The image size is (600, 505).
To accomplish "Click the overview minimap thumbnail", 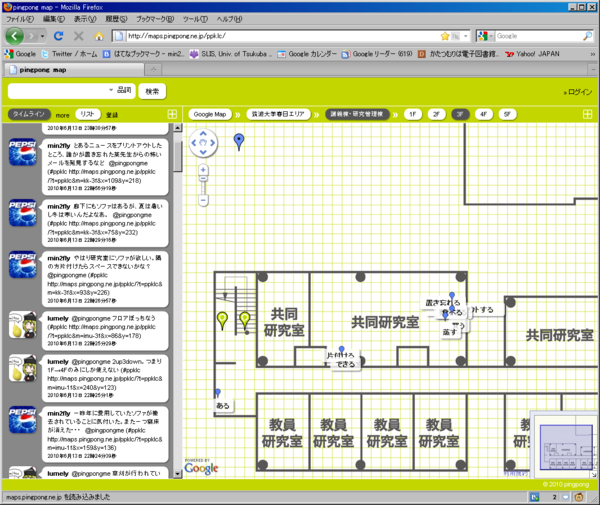I will click(x=566, y=446).
